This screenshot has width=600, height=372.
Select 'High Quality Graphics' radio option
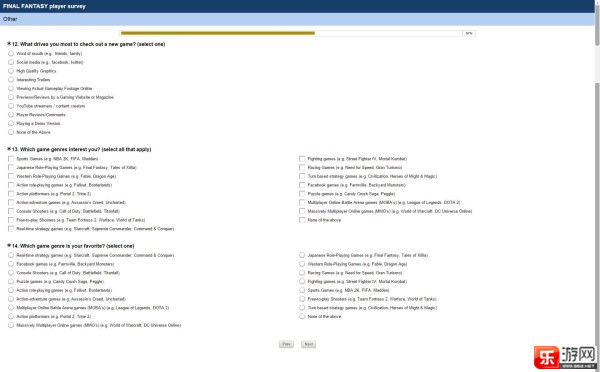tap(11, 71)
